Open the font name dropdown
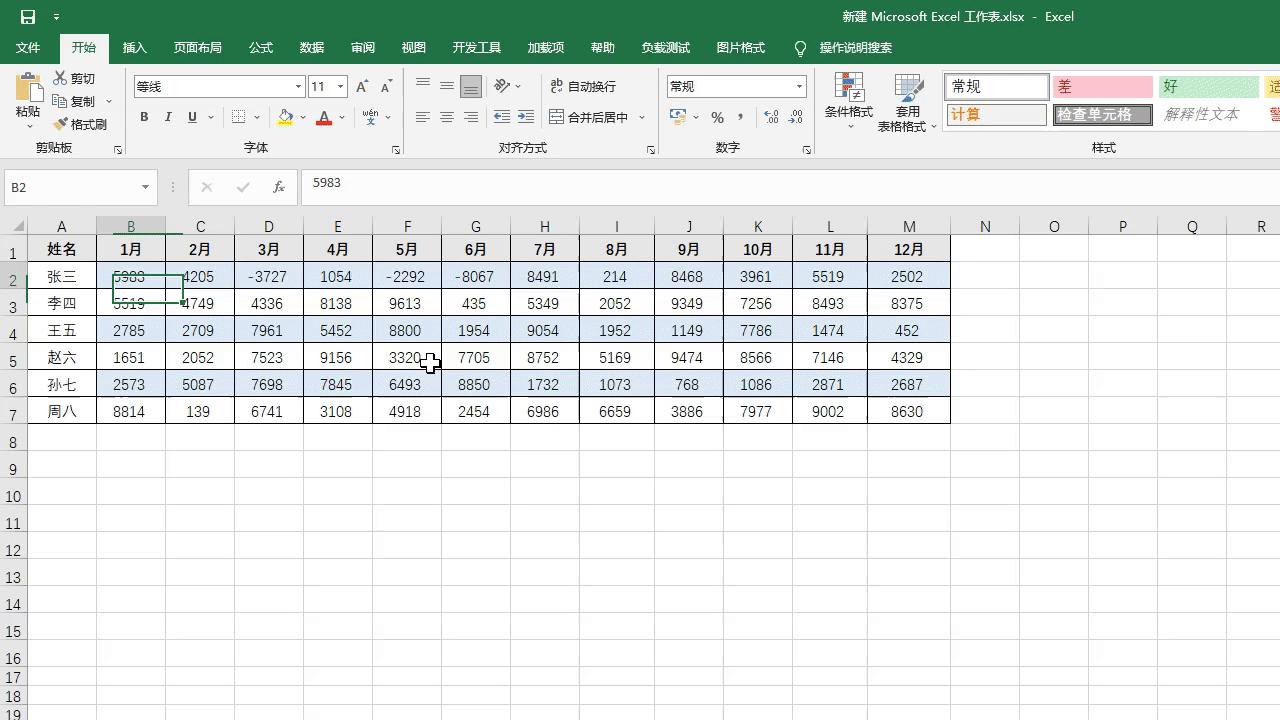 click(297, 86)
